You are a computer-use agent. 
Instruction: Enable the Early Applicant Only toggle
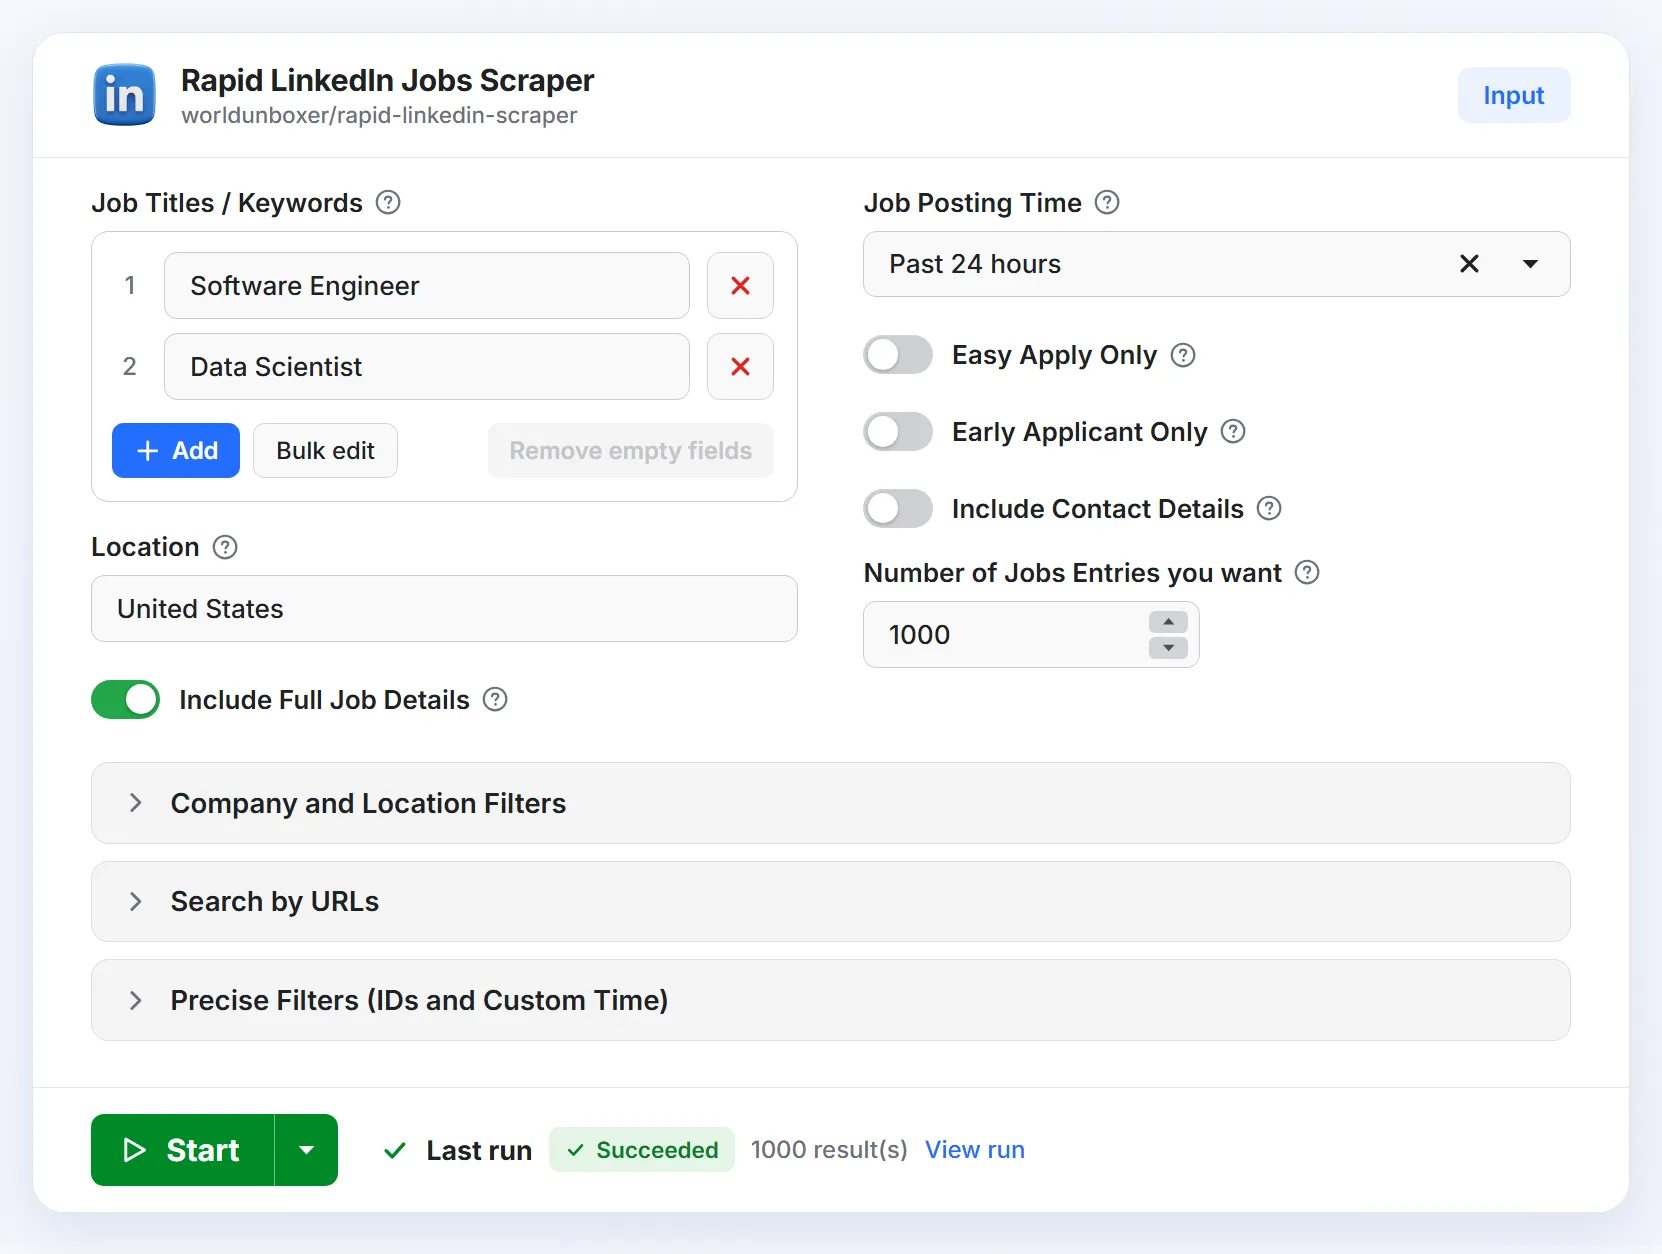(x=898, y=432)
